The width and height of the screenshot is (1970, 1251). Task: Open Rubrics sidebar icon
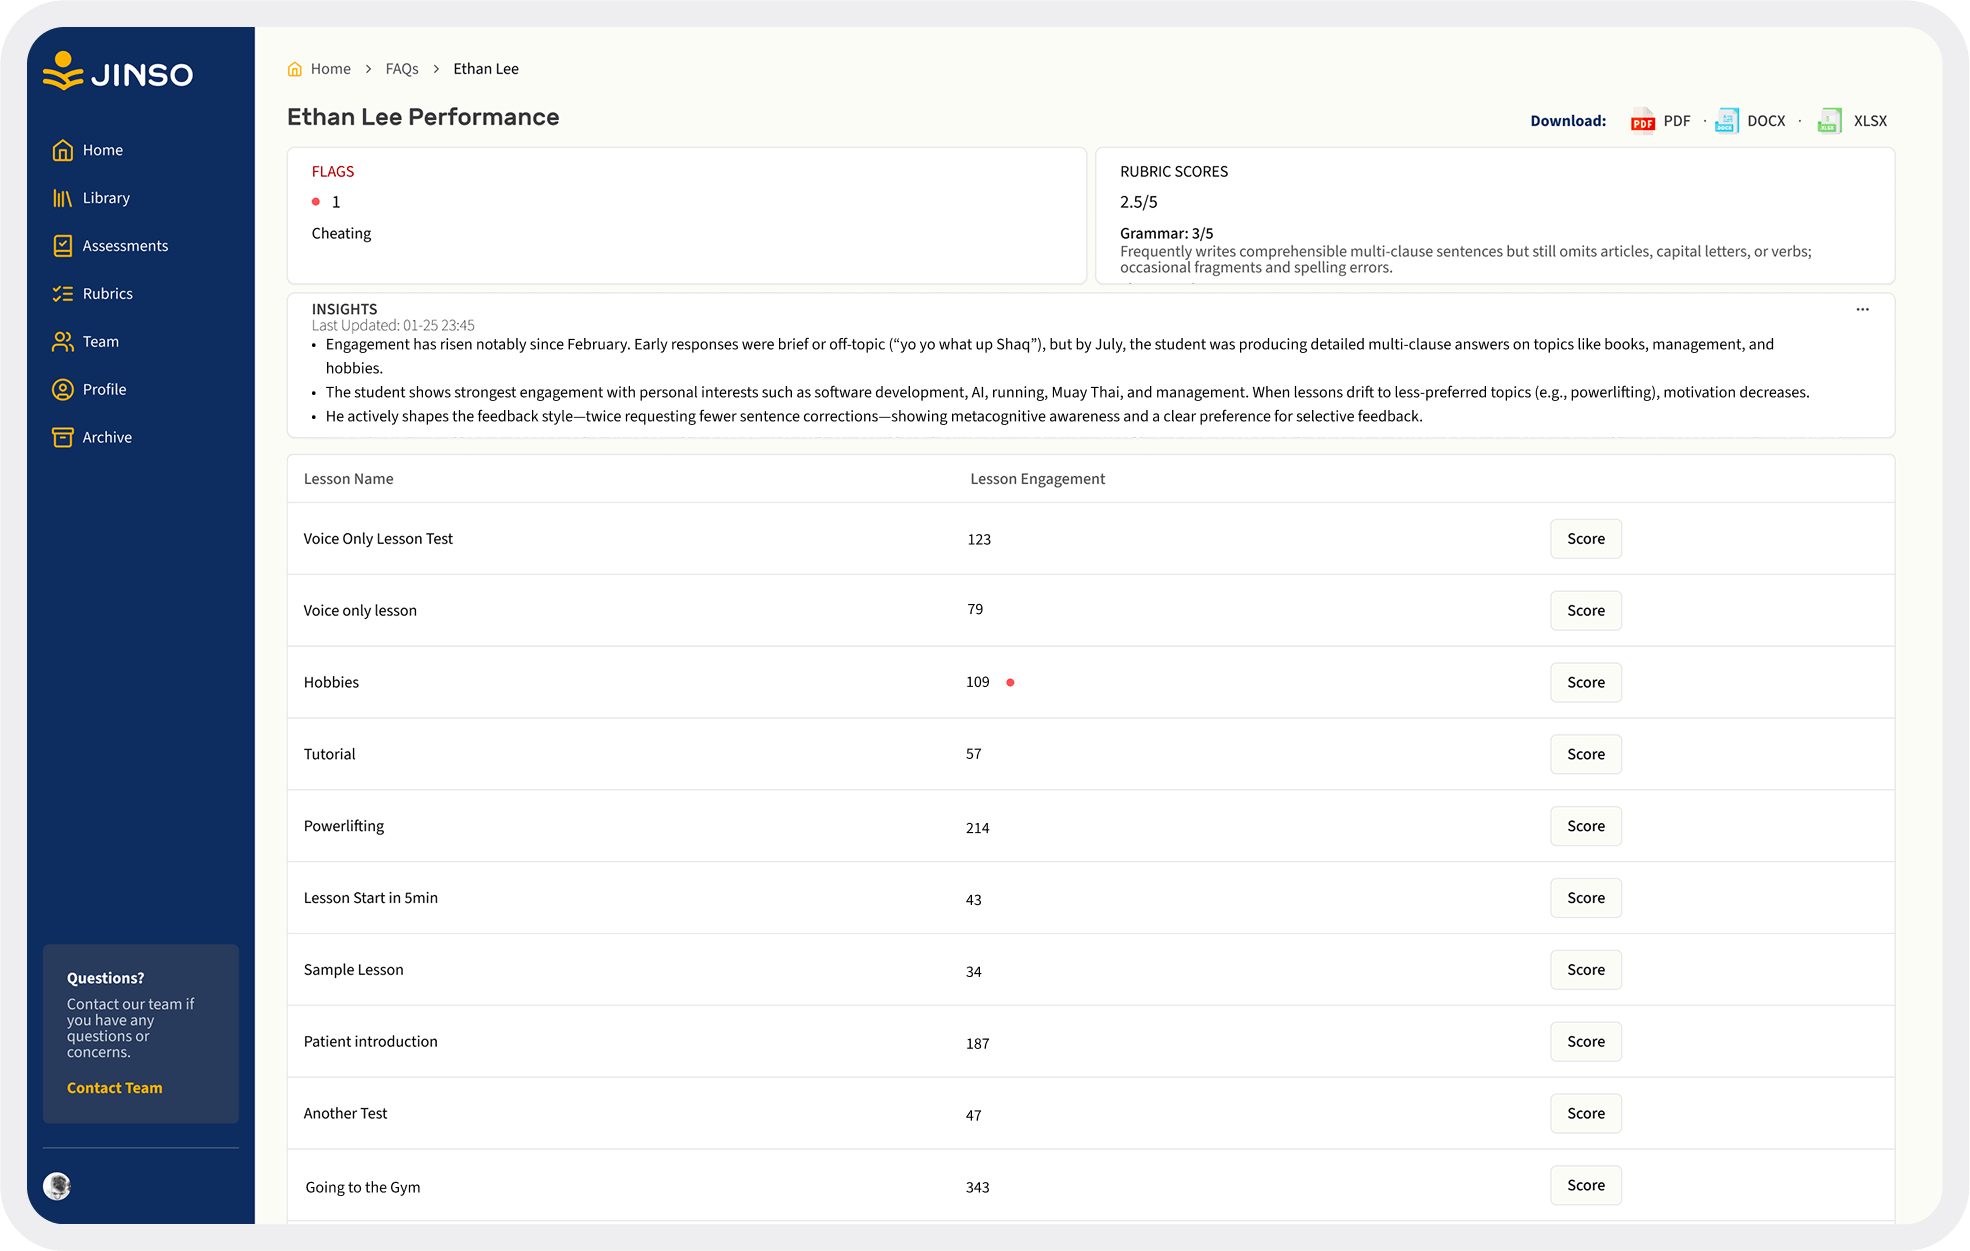point(62,294)
